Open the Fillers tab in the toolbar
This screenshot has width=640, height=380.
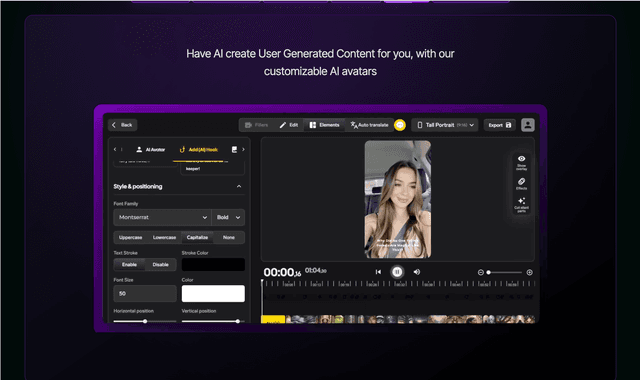(256, 125)
